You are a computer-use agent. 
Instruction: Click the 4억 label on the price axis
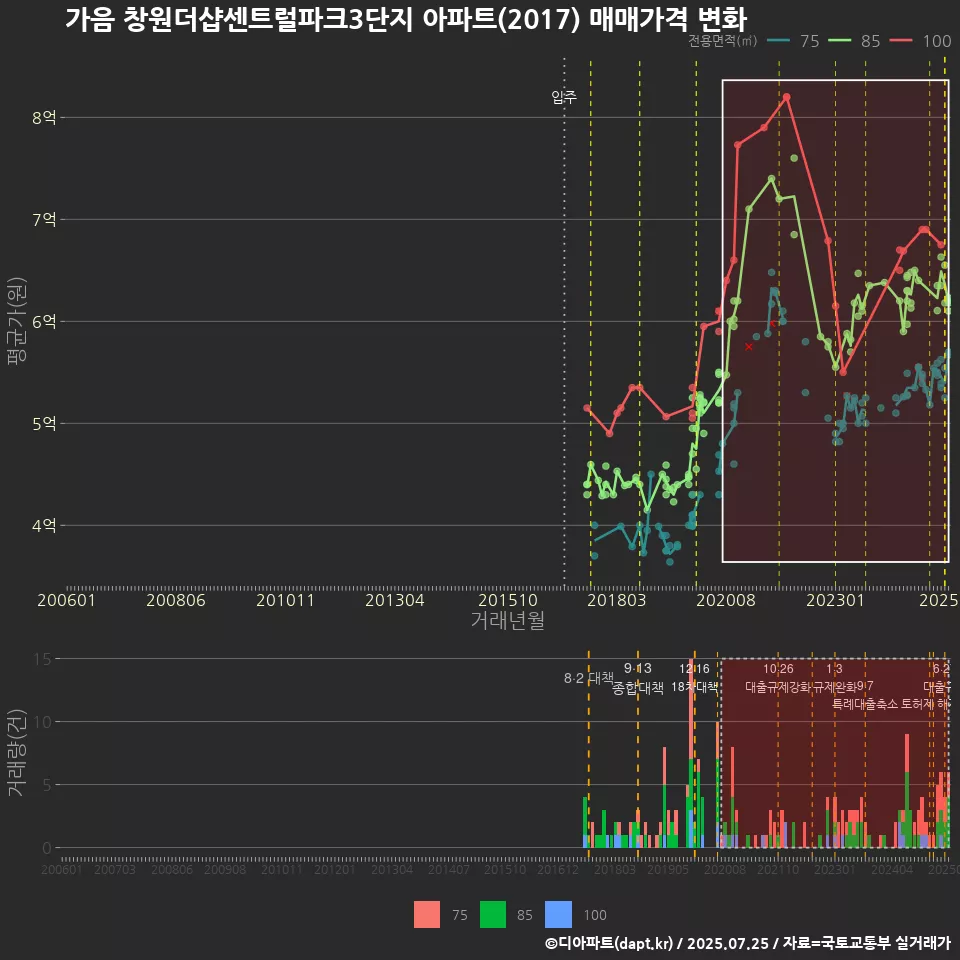[44, 525]
